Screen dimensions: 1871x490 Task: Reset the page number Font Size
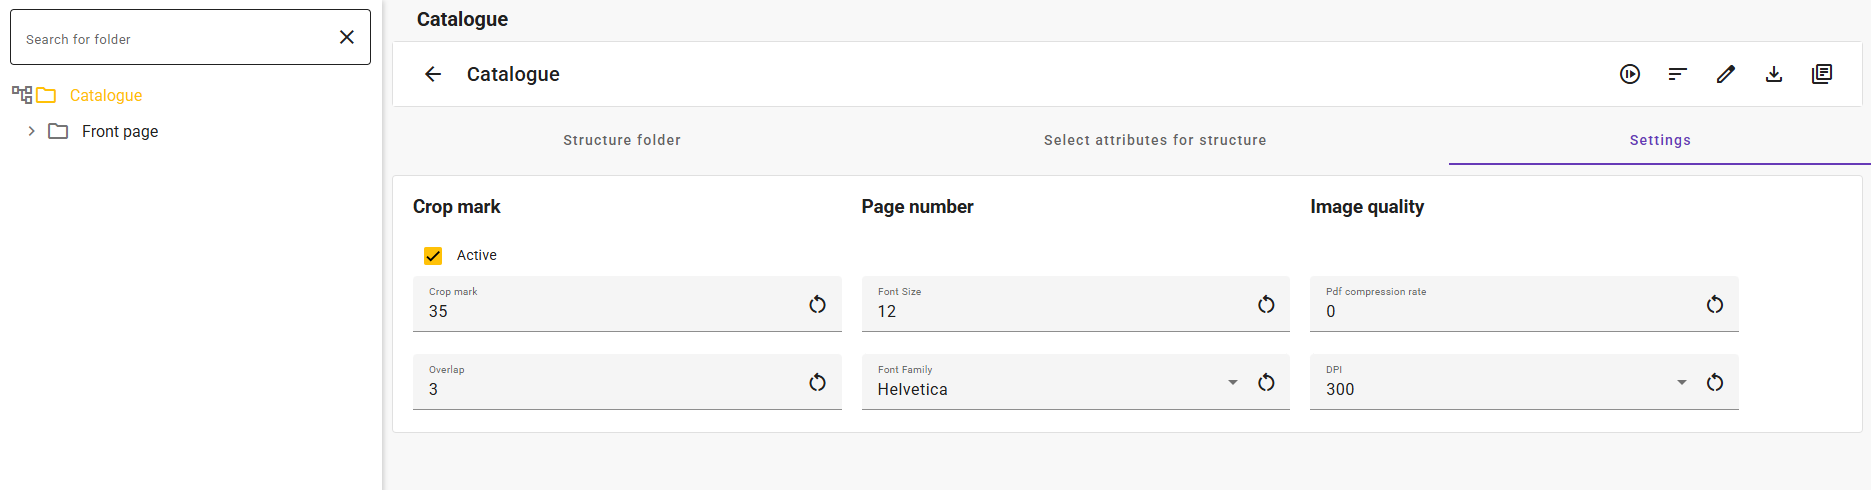1266,304
